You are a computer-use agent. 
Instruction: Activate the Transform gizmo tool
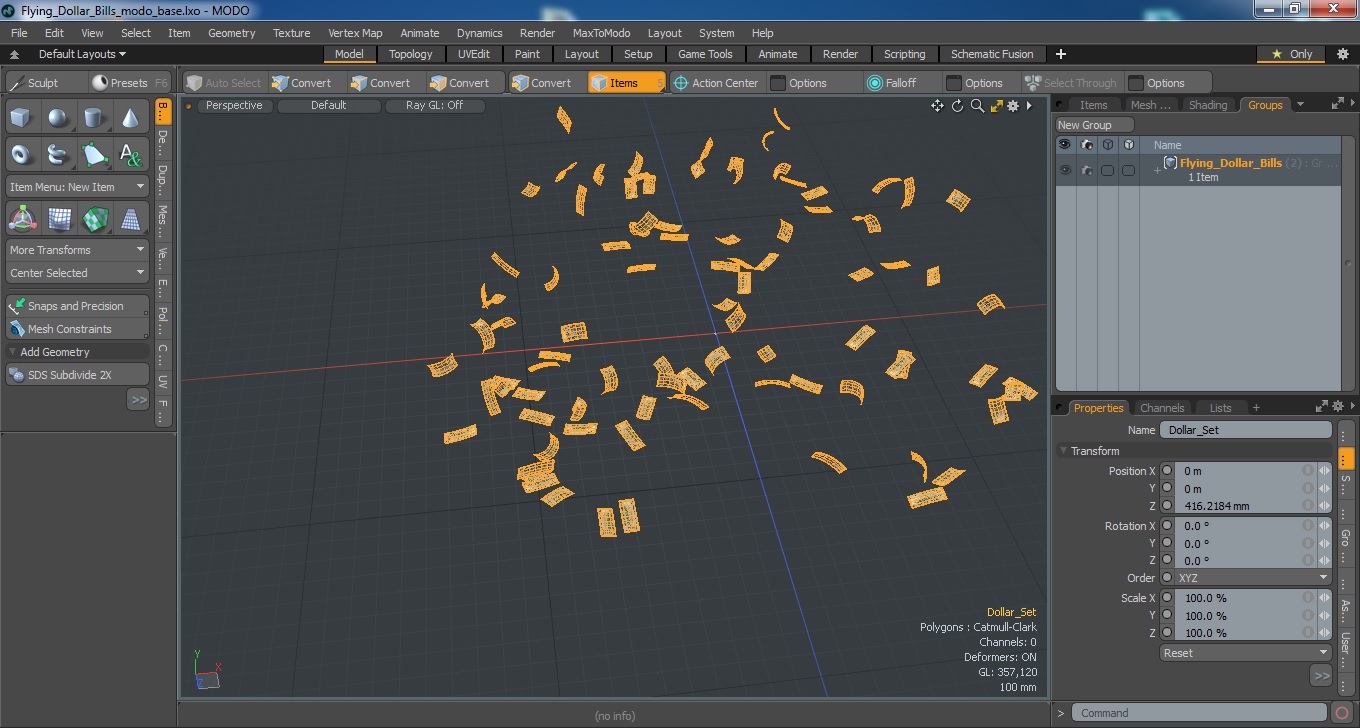tap(22, 218)
